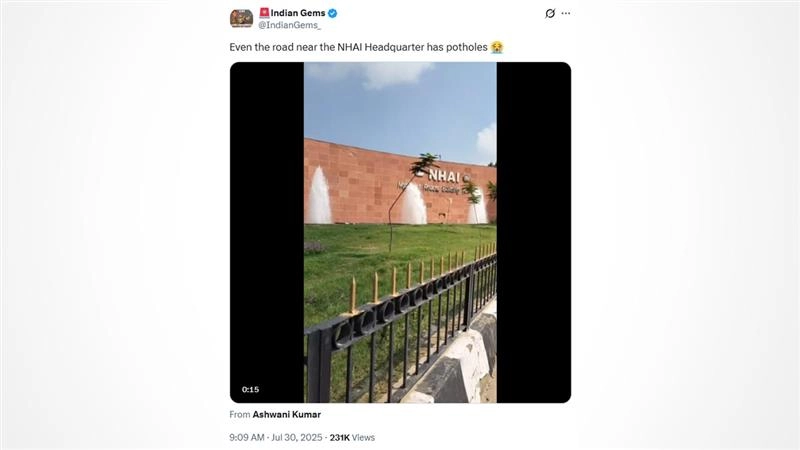
Task: Visit the Indian Gems display name
Action: (x=298, y=13)
